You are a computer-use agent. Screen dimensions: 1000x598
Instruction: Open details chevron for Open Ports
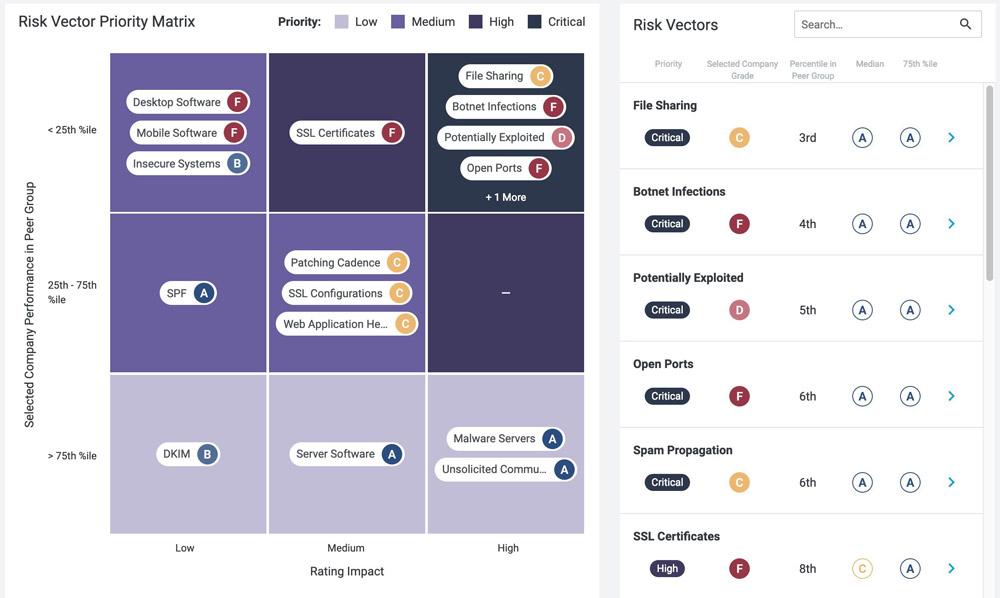(951, 396)
